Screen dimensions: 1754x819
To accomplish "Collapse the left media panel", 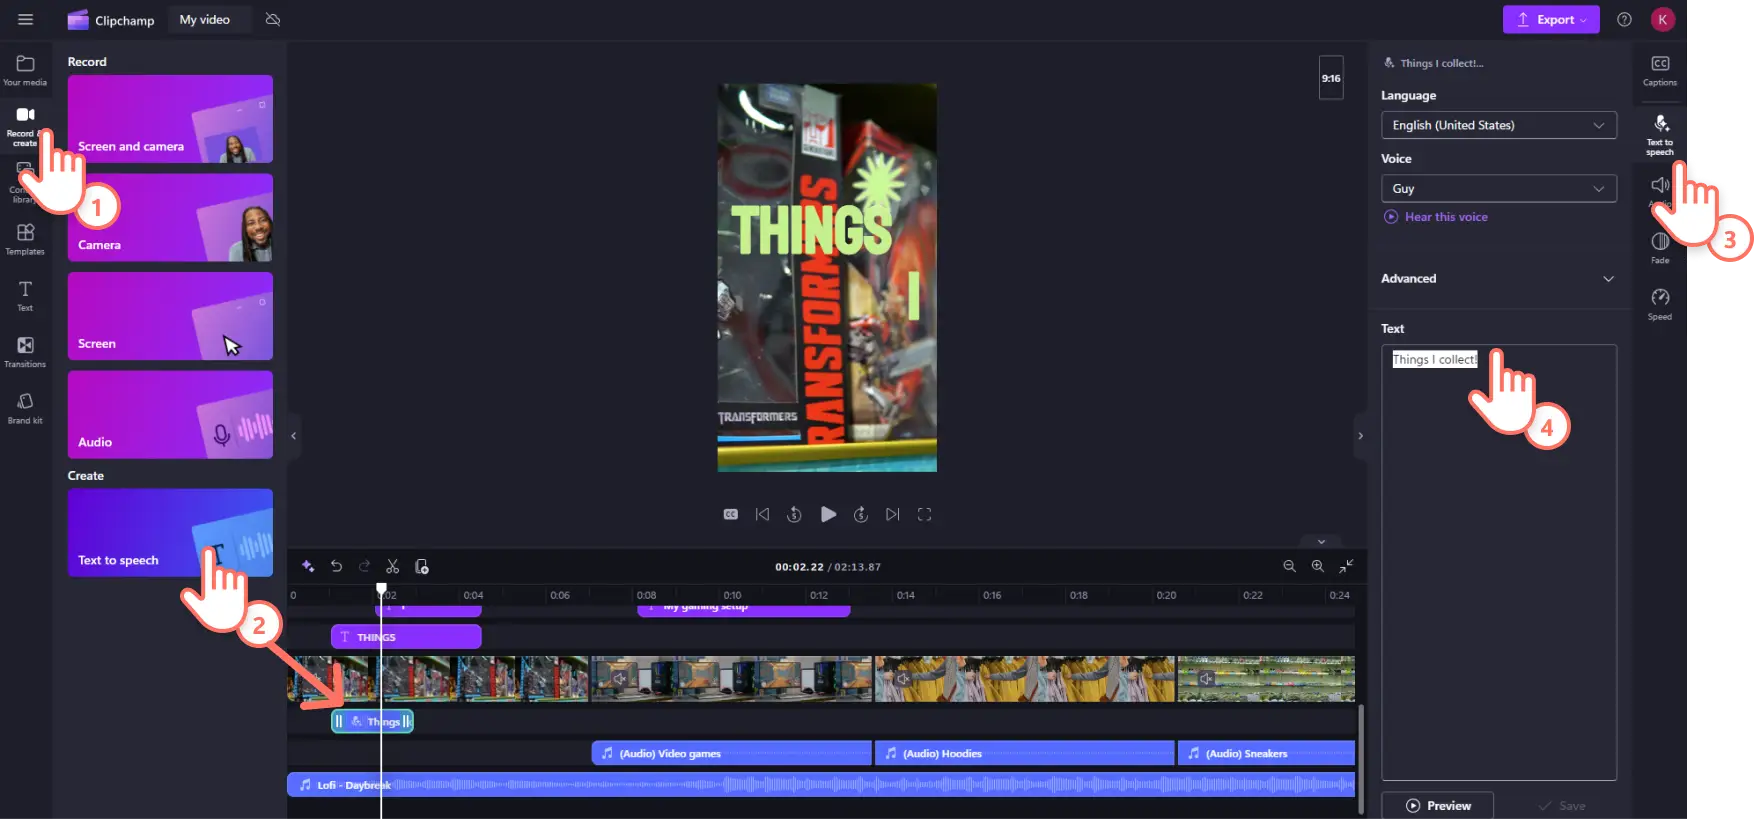I will point(293,436).
